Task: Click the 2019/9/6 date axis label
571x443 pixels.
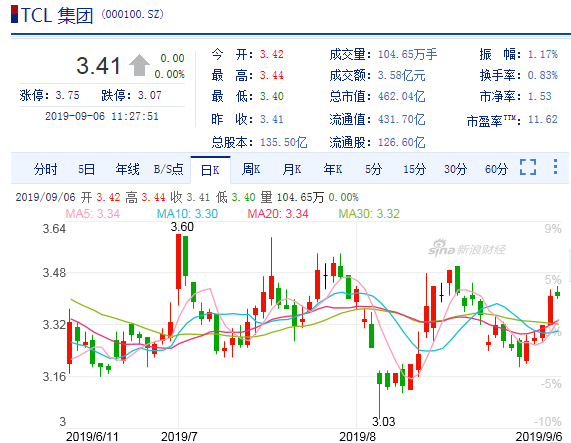Action: pyautogui.click(x=539, y=436)
